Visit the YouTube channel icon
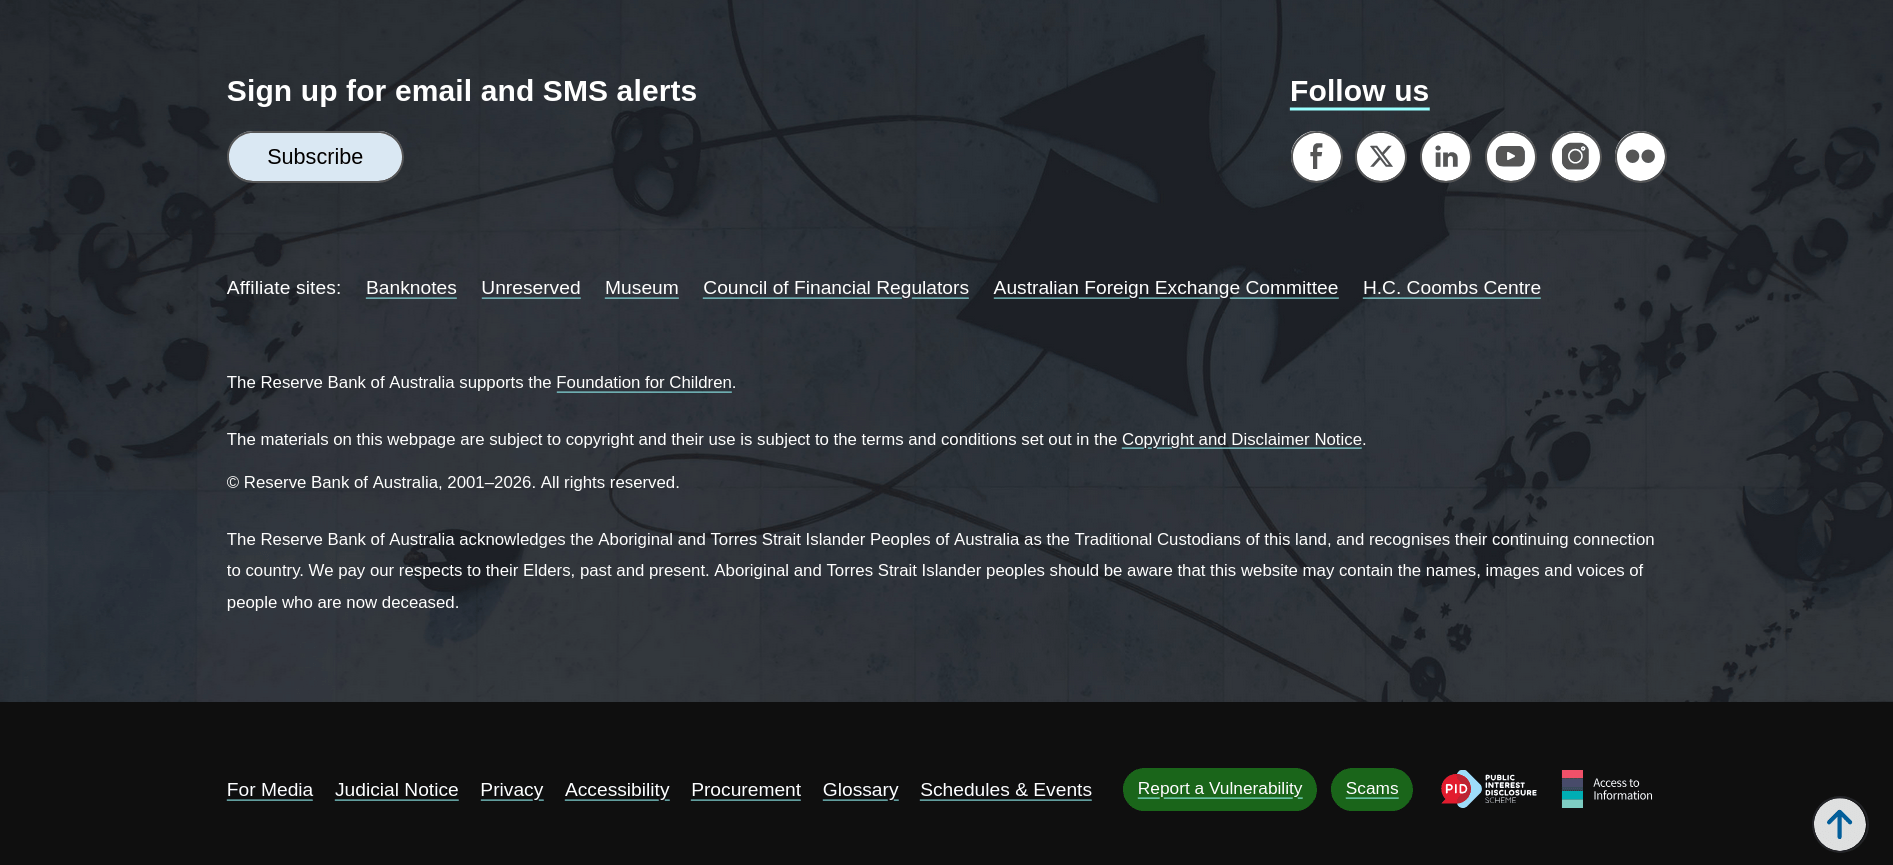 coord(1511,157)
